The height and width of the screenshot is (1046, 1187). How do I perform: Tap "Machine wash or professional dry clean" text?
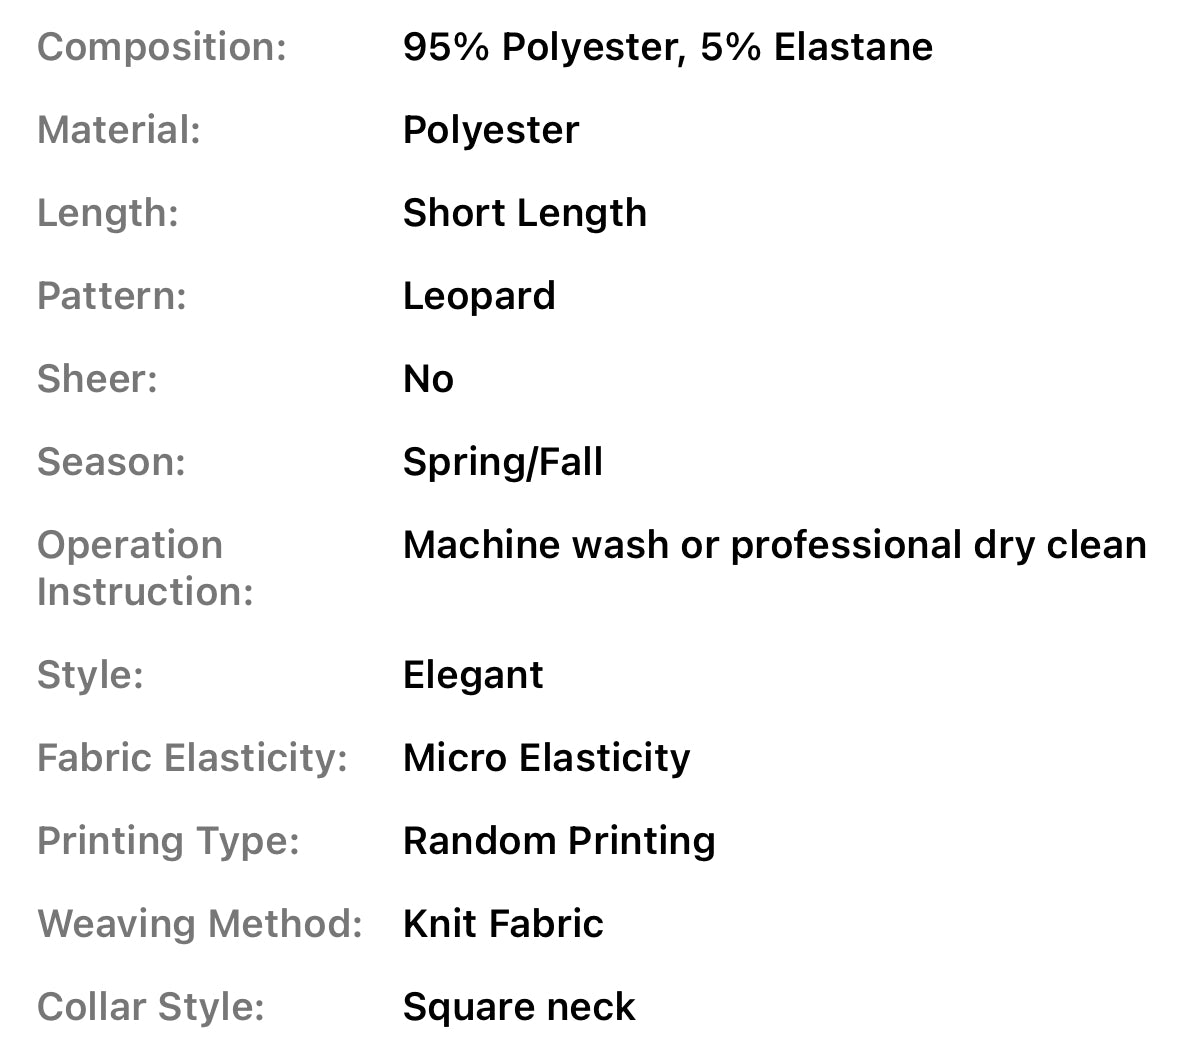(x=774, y=545)
